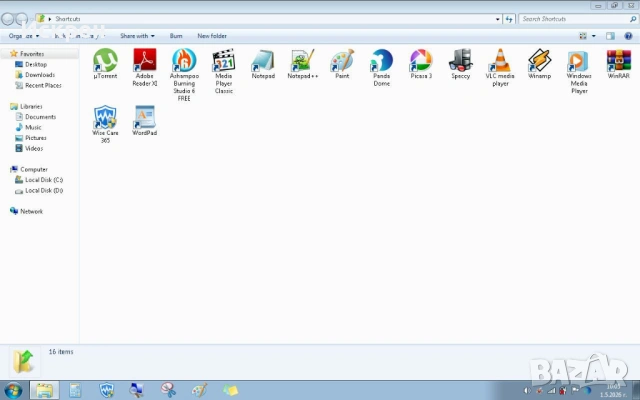Open the Share with dropdown
Screen dimensions: 640x400
137,36
